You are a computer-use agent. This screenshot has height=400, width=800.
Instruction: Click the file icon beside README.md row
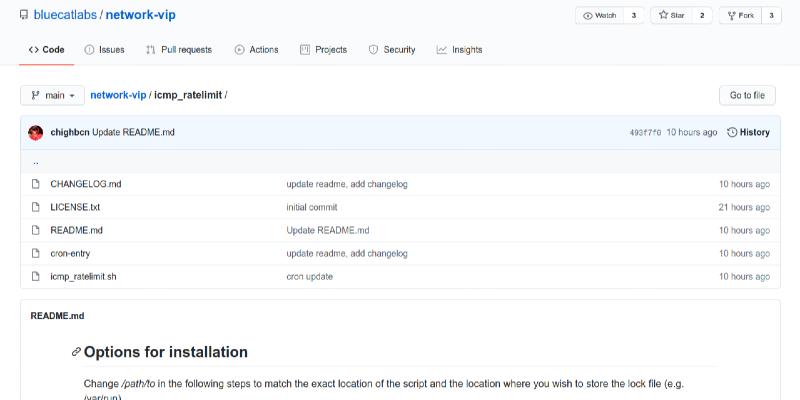click(35, 230)
